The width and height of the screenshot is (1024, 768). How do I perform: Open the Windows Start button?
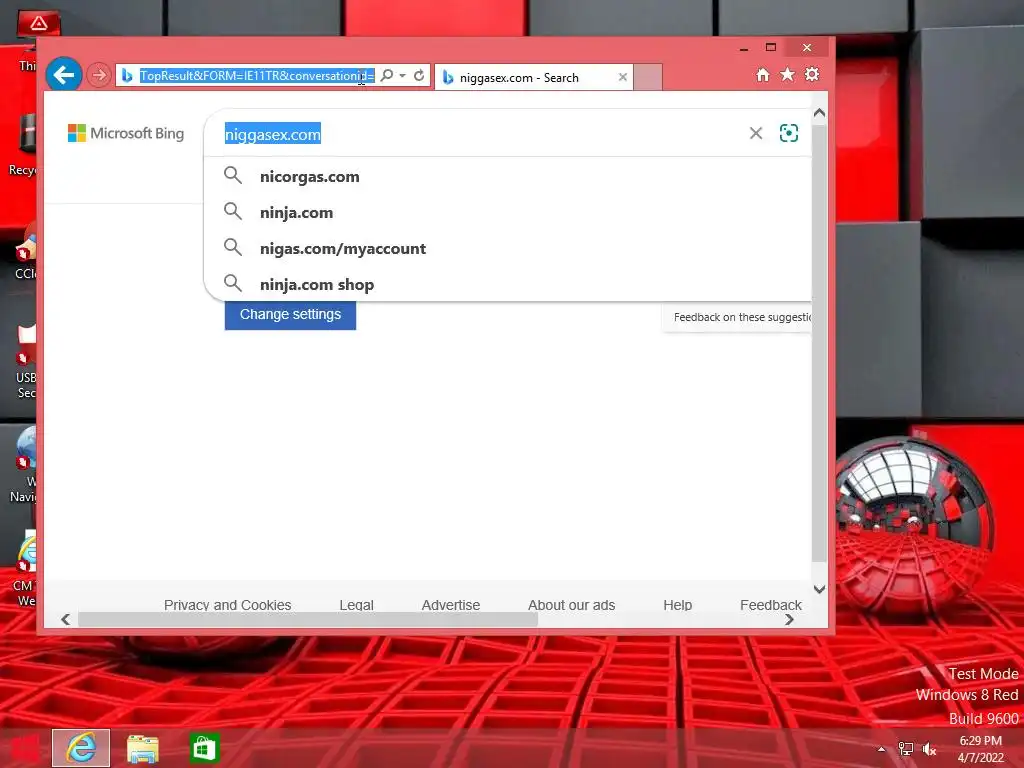(24, 748)
